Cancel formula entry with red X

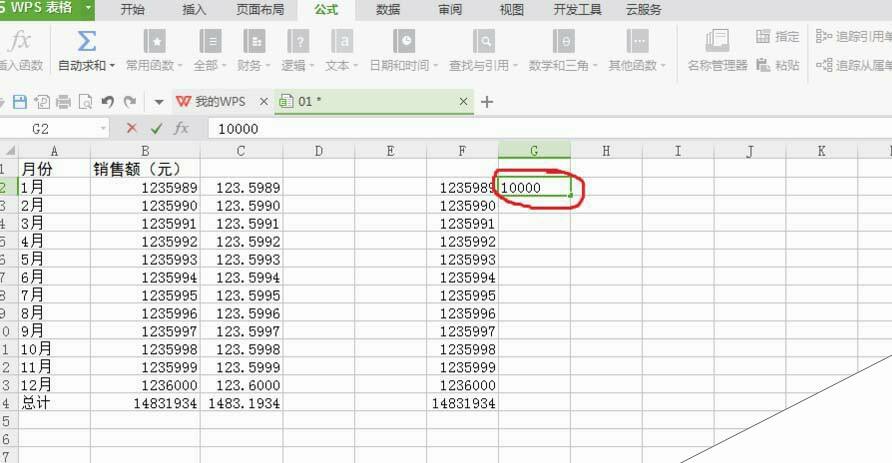[x=132, y=128]
